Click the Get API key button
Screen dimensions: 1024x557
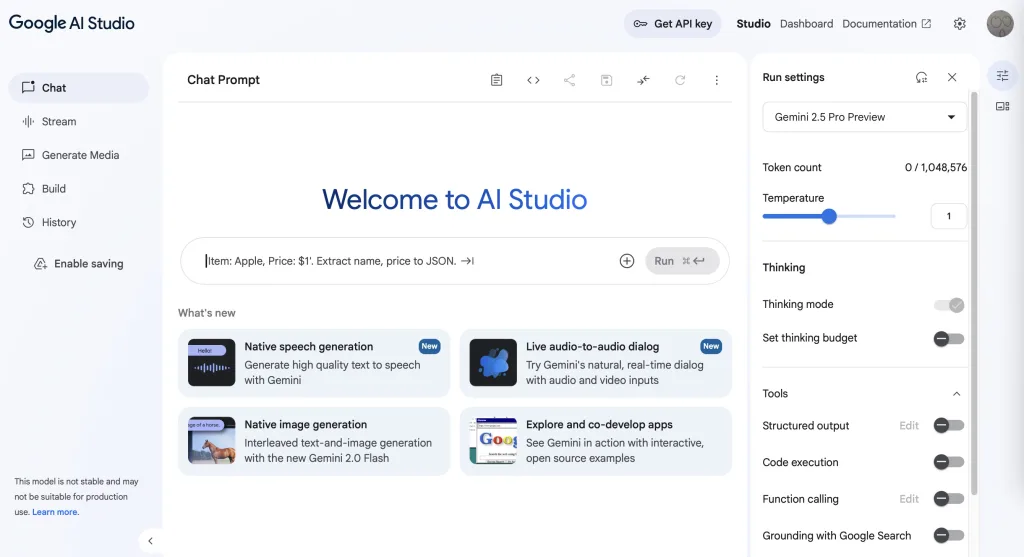672,24
